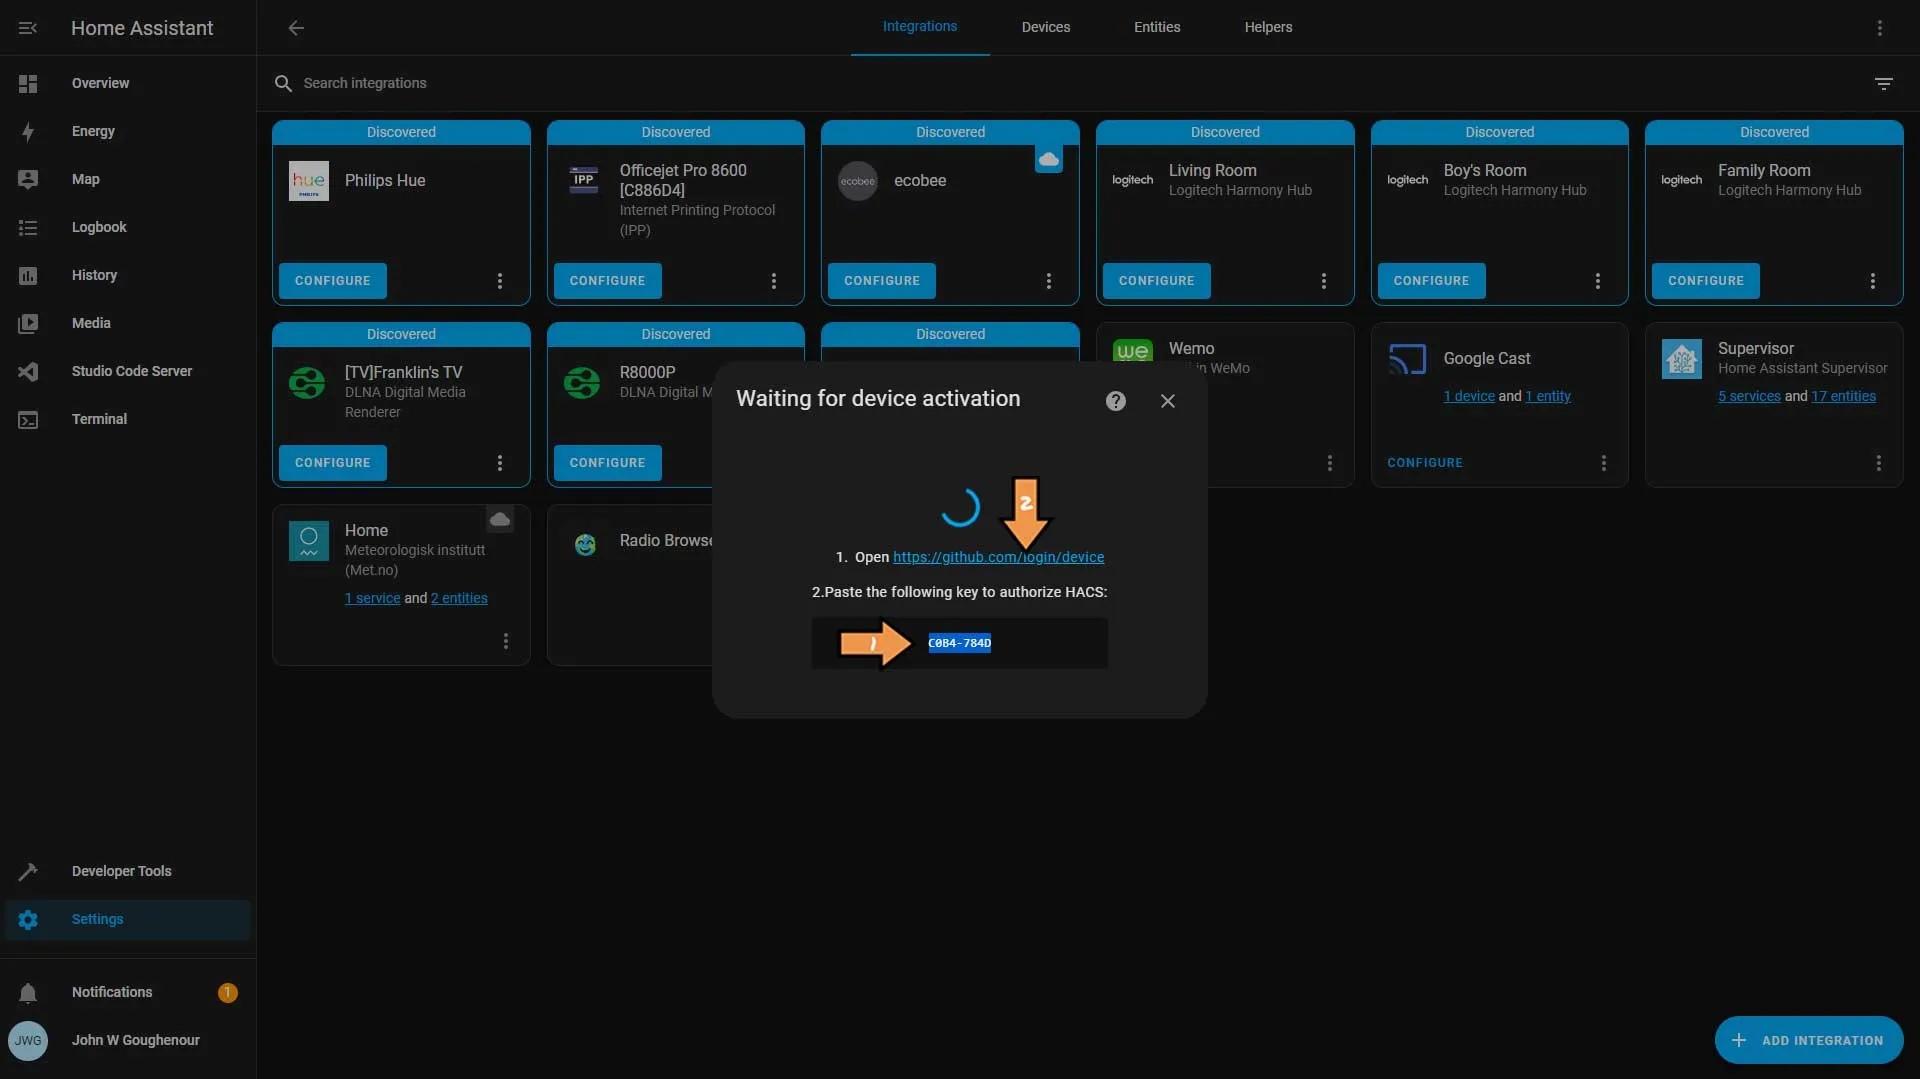Configure Boy's Room Harmony Hub
This screenshot has width=1920, height=1079.
pyautogui.click(x=1432, y=281)
